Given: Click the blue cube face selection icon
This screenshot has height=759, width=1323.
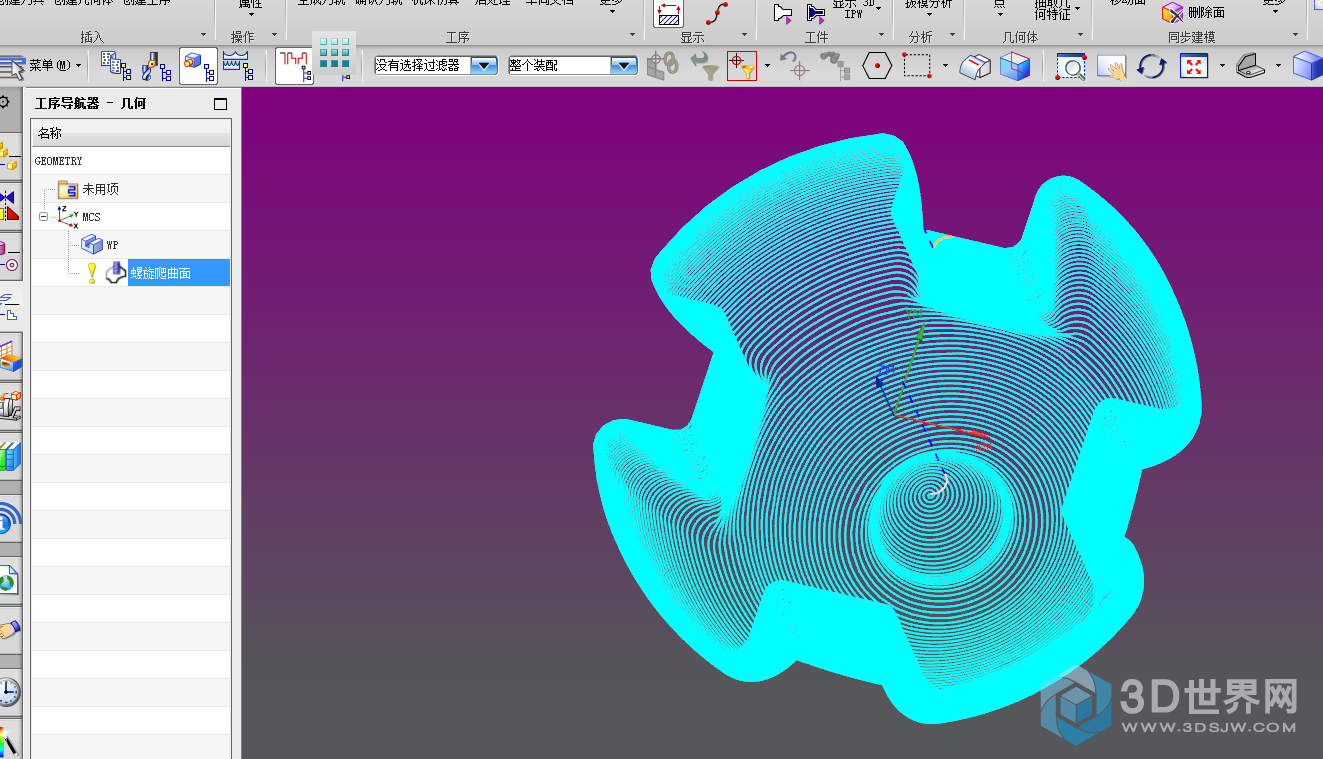Looking at the screenshot, I should pos(1015,67).
